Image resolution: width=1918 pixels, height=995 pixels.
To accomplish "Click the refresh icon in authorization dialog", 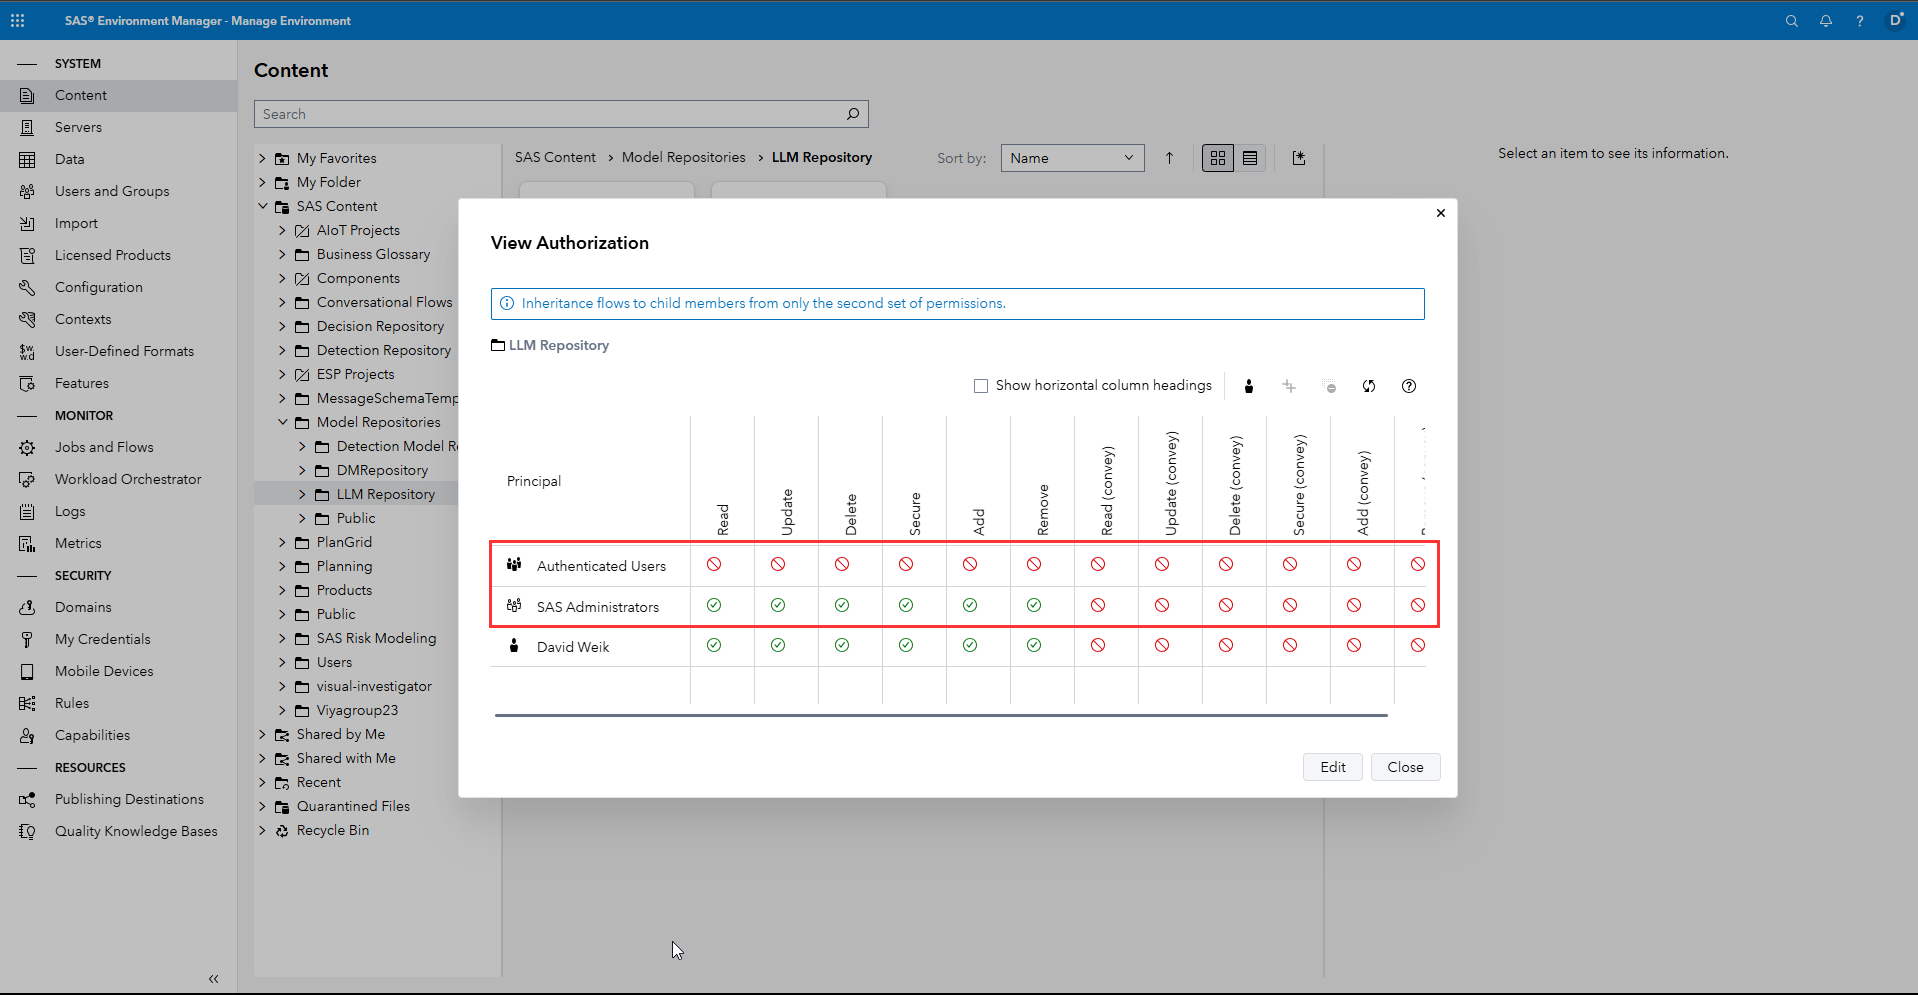I will pyautogui.click(x=1368, y=386).
